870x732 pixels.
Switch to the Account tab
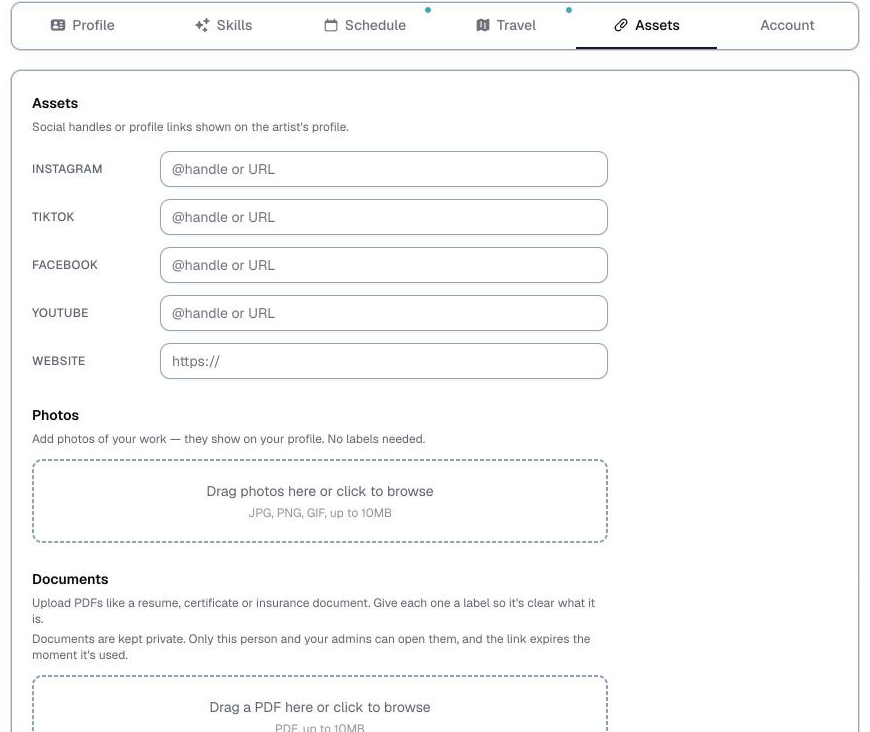[787, 25]
